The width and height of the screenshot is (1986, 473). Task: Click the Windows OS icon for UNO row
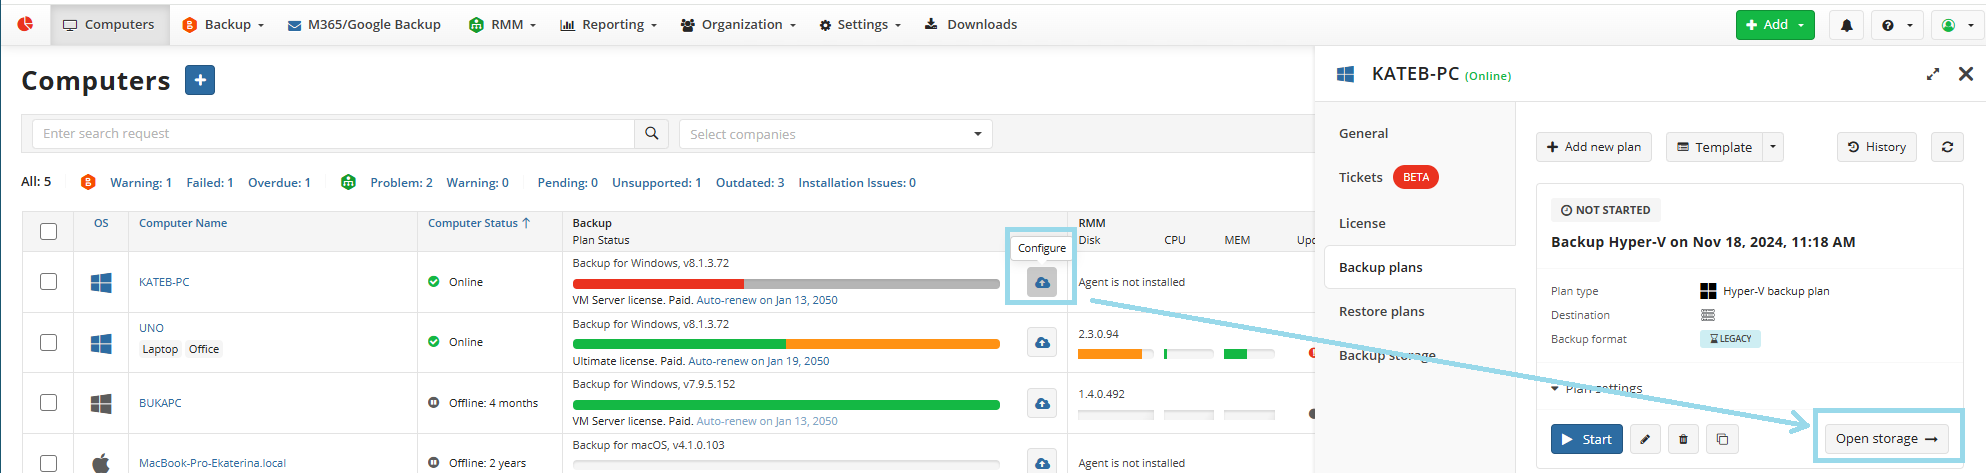tap(101, 343)
